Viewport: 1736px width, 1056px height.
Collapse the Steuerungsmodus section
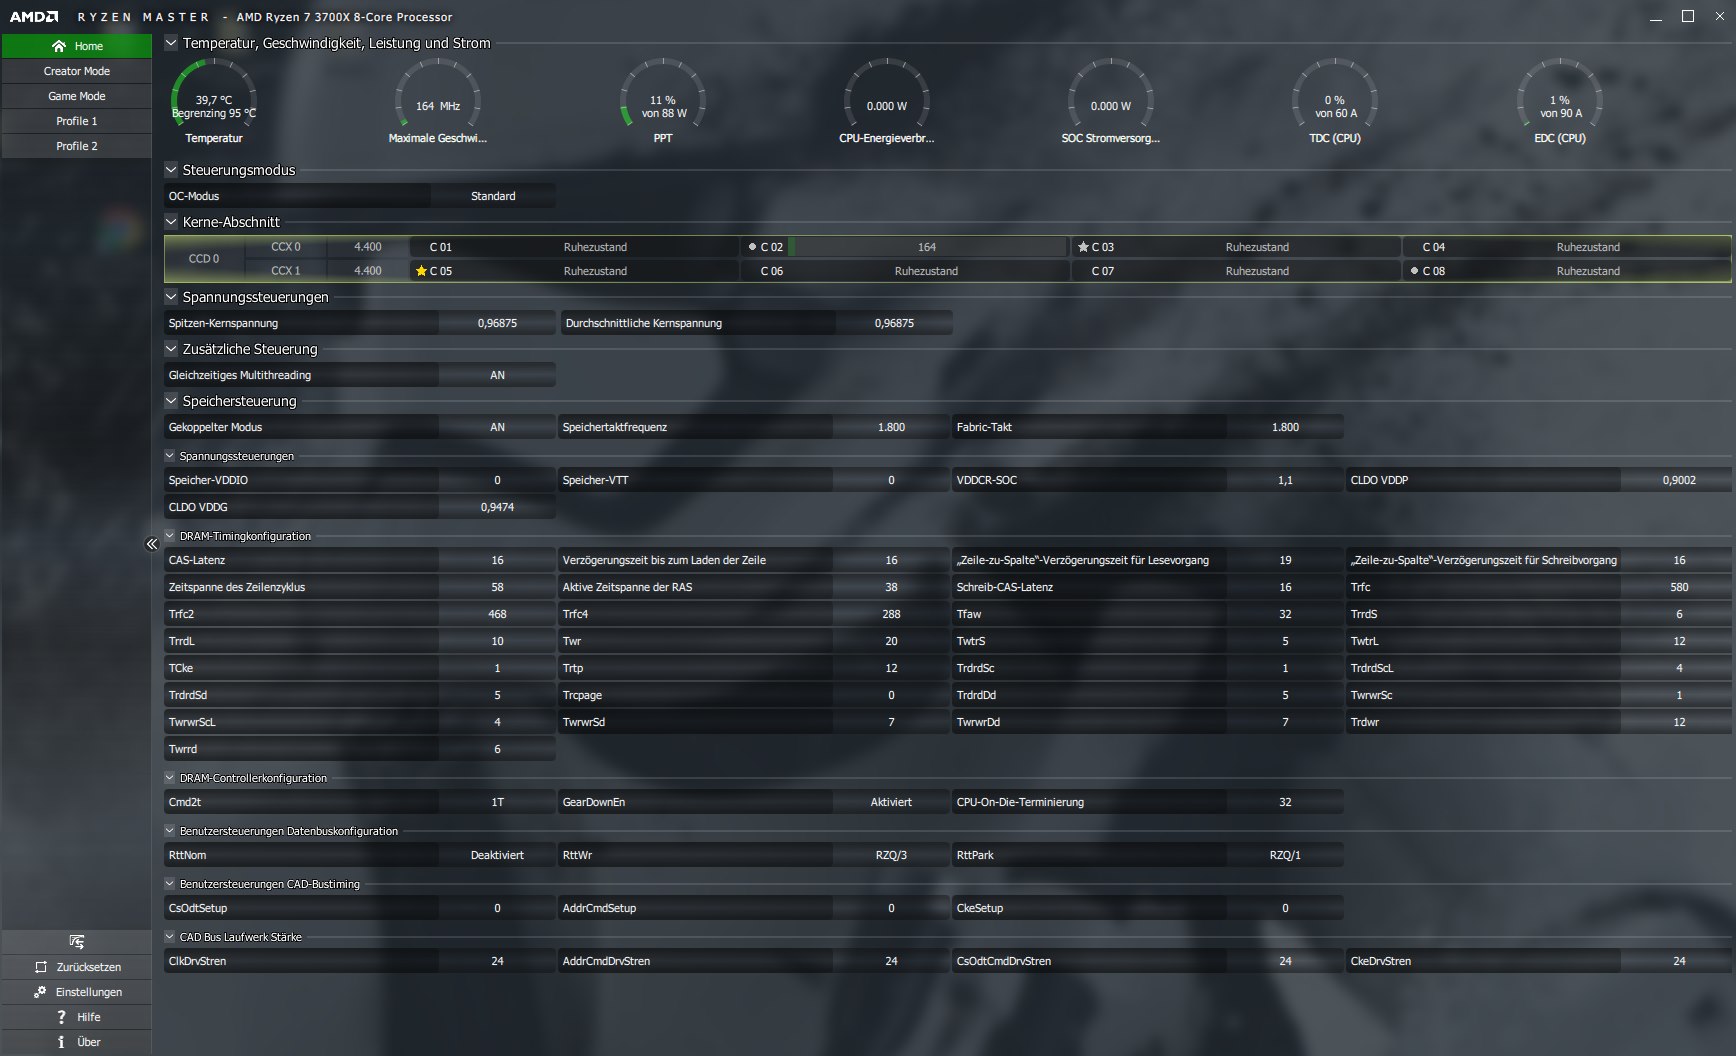(171, 170)
